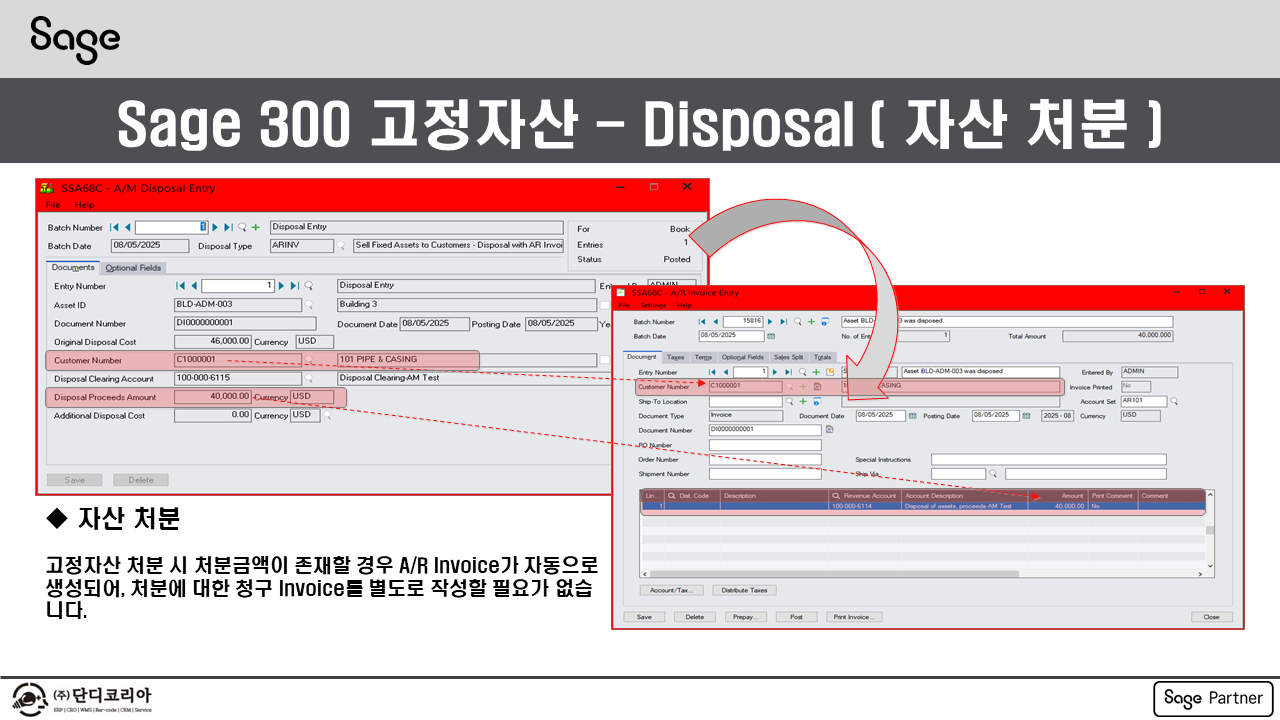Open File menu in A/M Disposal Entry

pos(53,205)
